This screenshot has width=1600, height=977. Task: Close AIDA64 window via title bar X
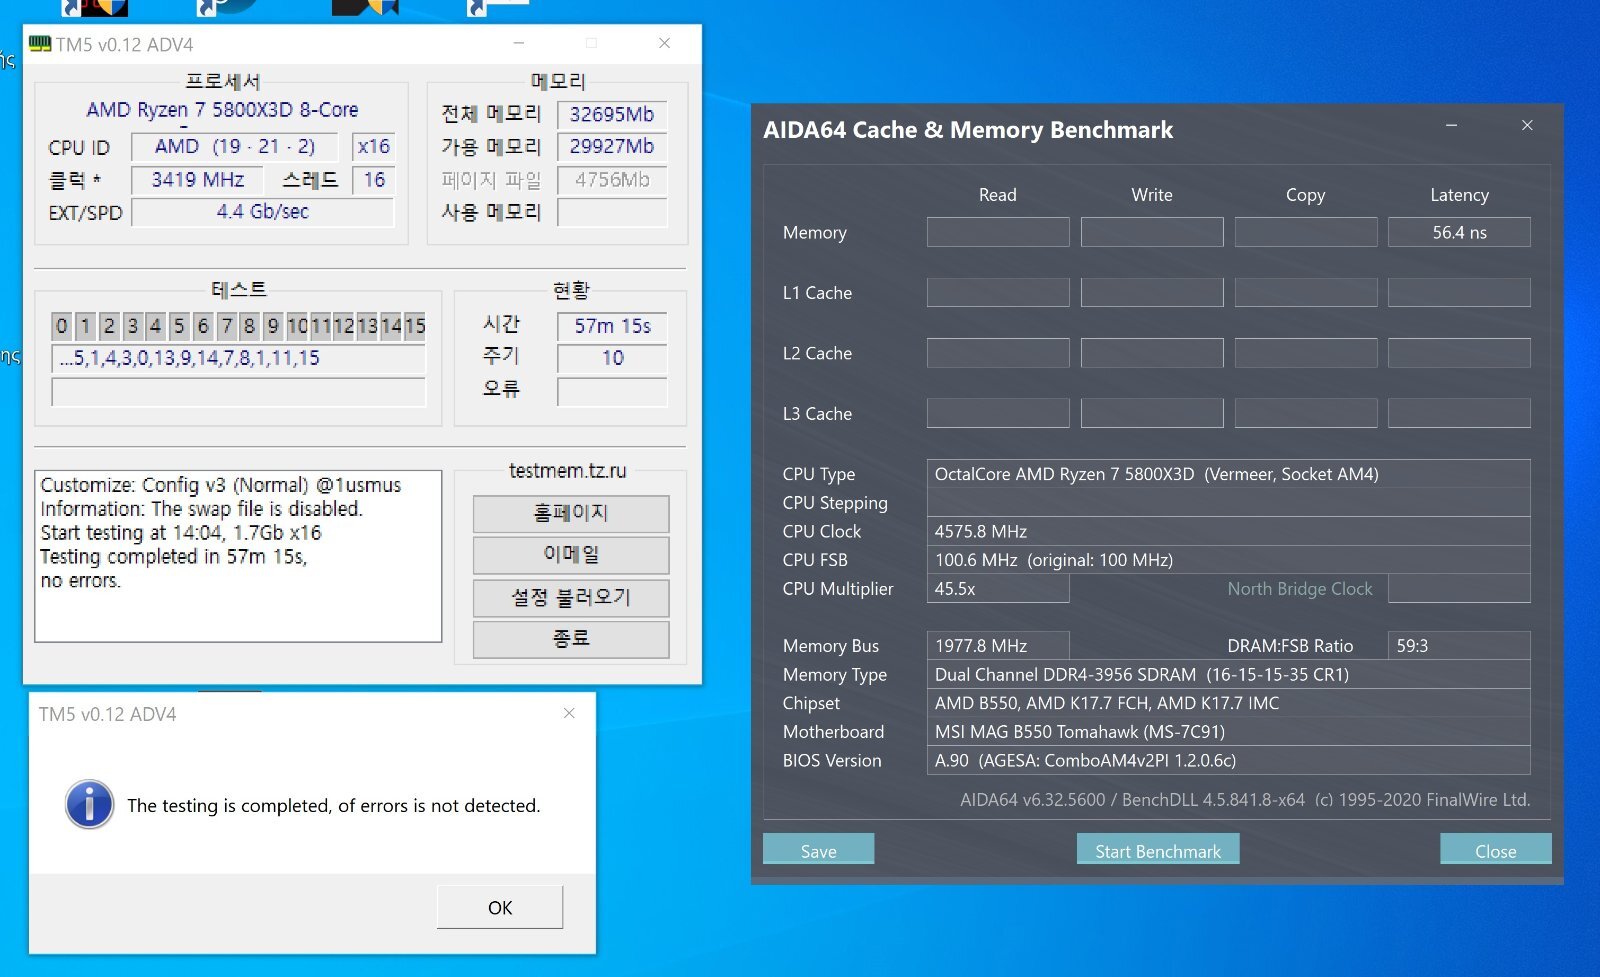[x=1527, y=125]
